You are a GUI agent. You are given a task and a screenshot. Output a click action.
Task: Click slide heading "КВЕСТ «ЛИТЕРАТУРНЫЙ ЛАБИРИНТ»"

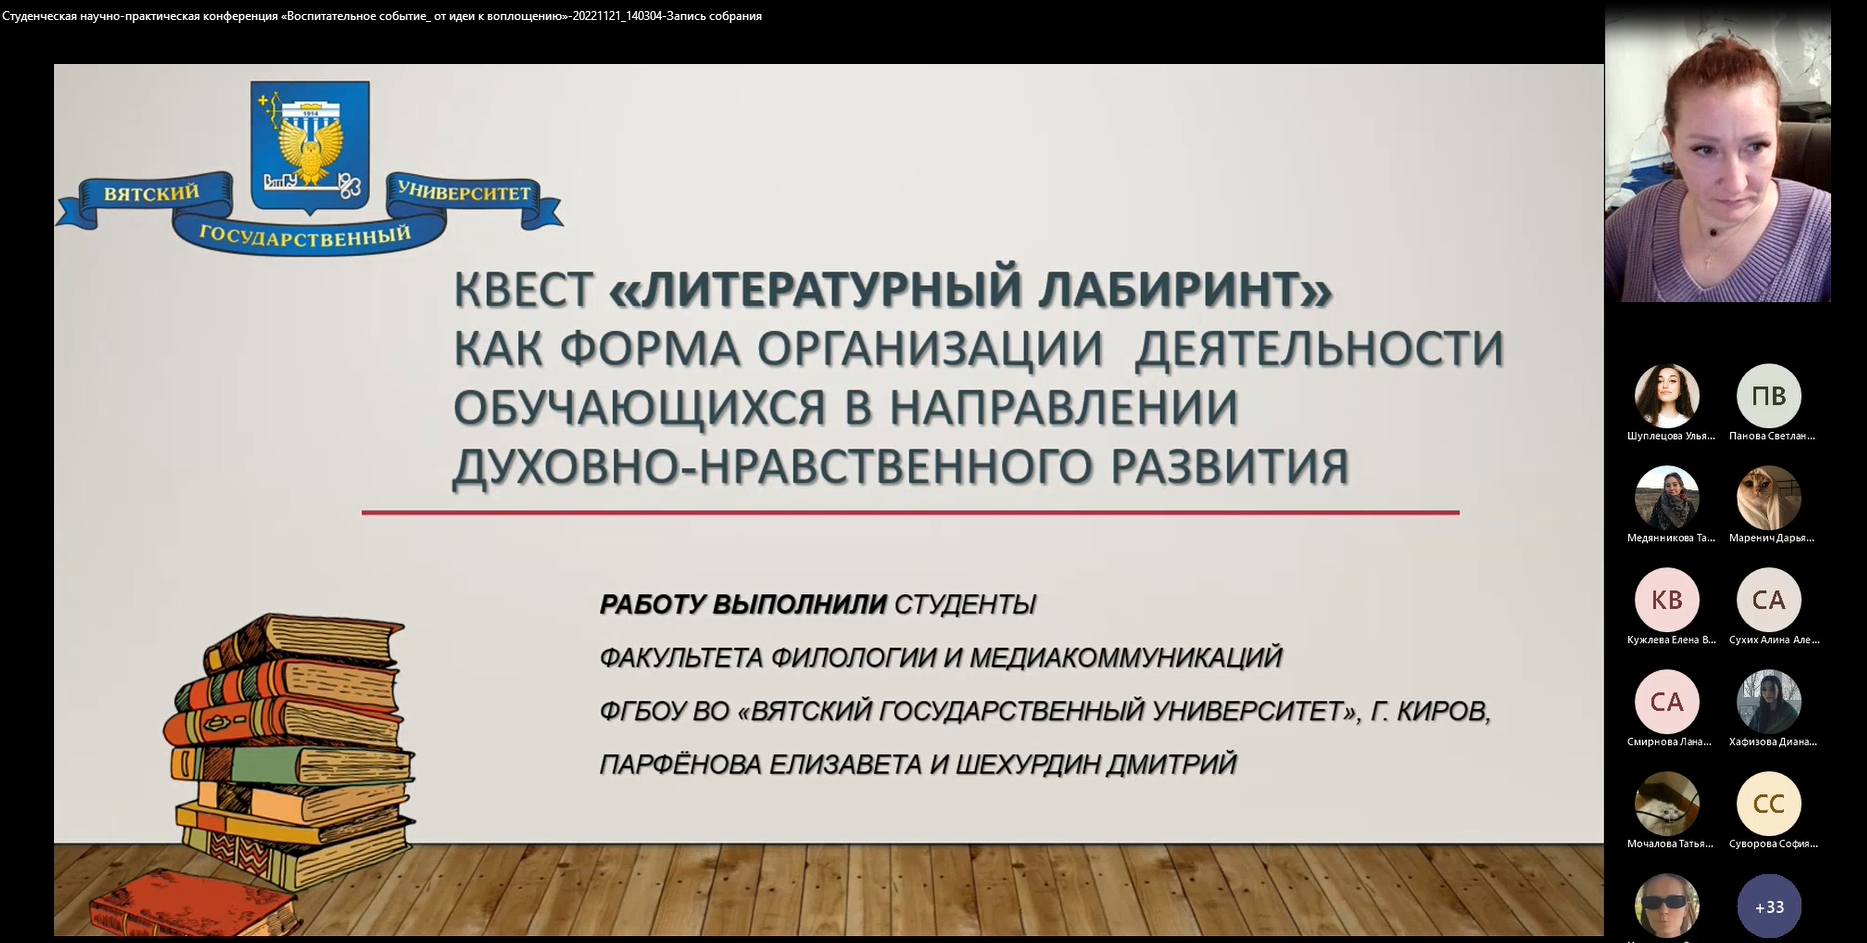click(893, 290)
